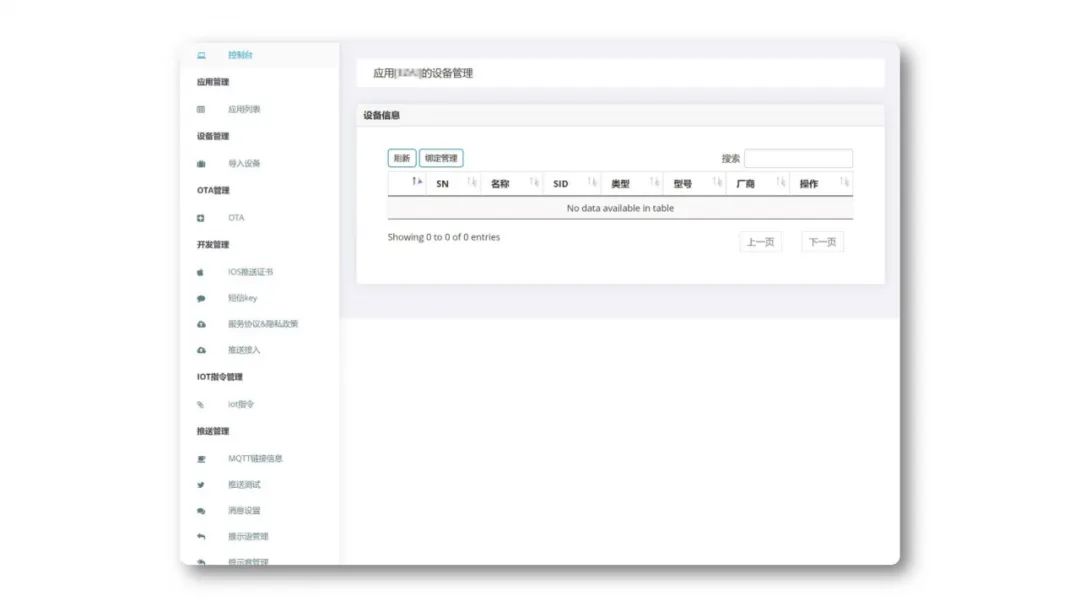Click the 推送管理 section heading
This screenshot has height=607, width=1080.
[213, 432]
